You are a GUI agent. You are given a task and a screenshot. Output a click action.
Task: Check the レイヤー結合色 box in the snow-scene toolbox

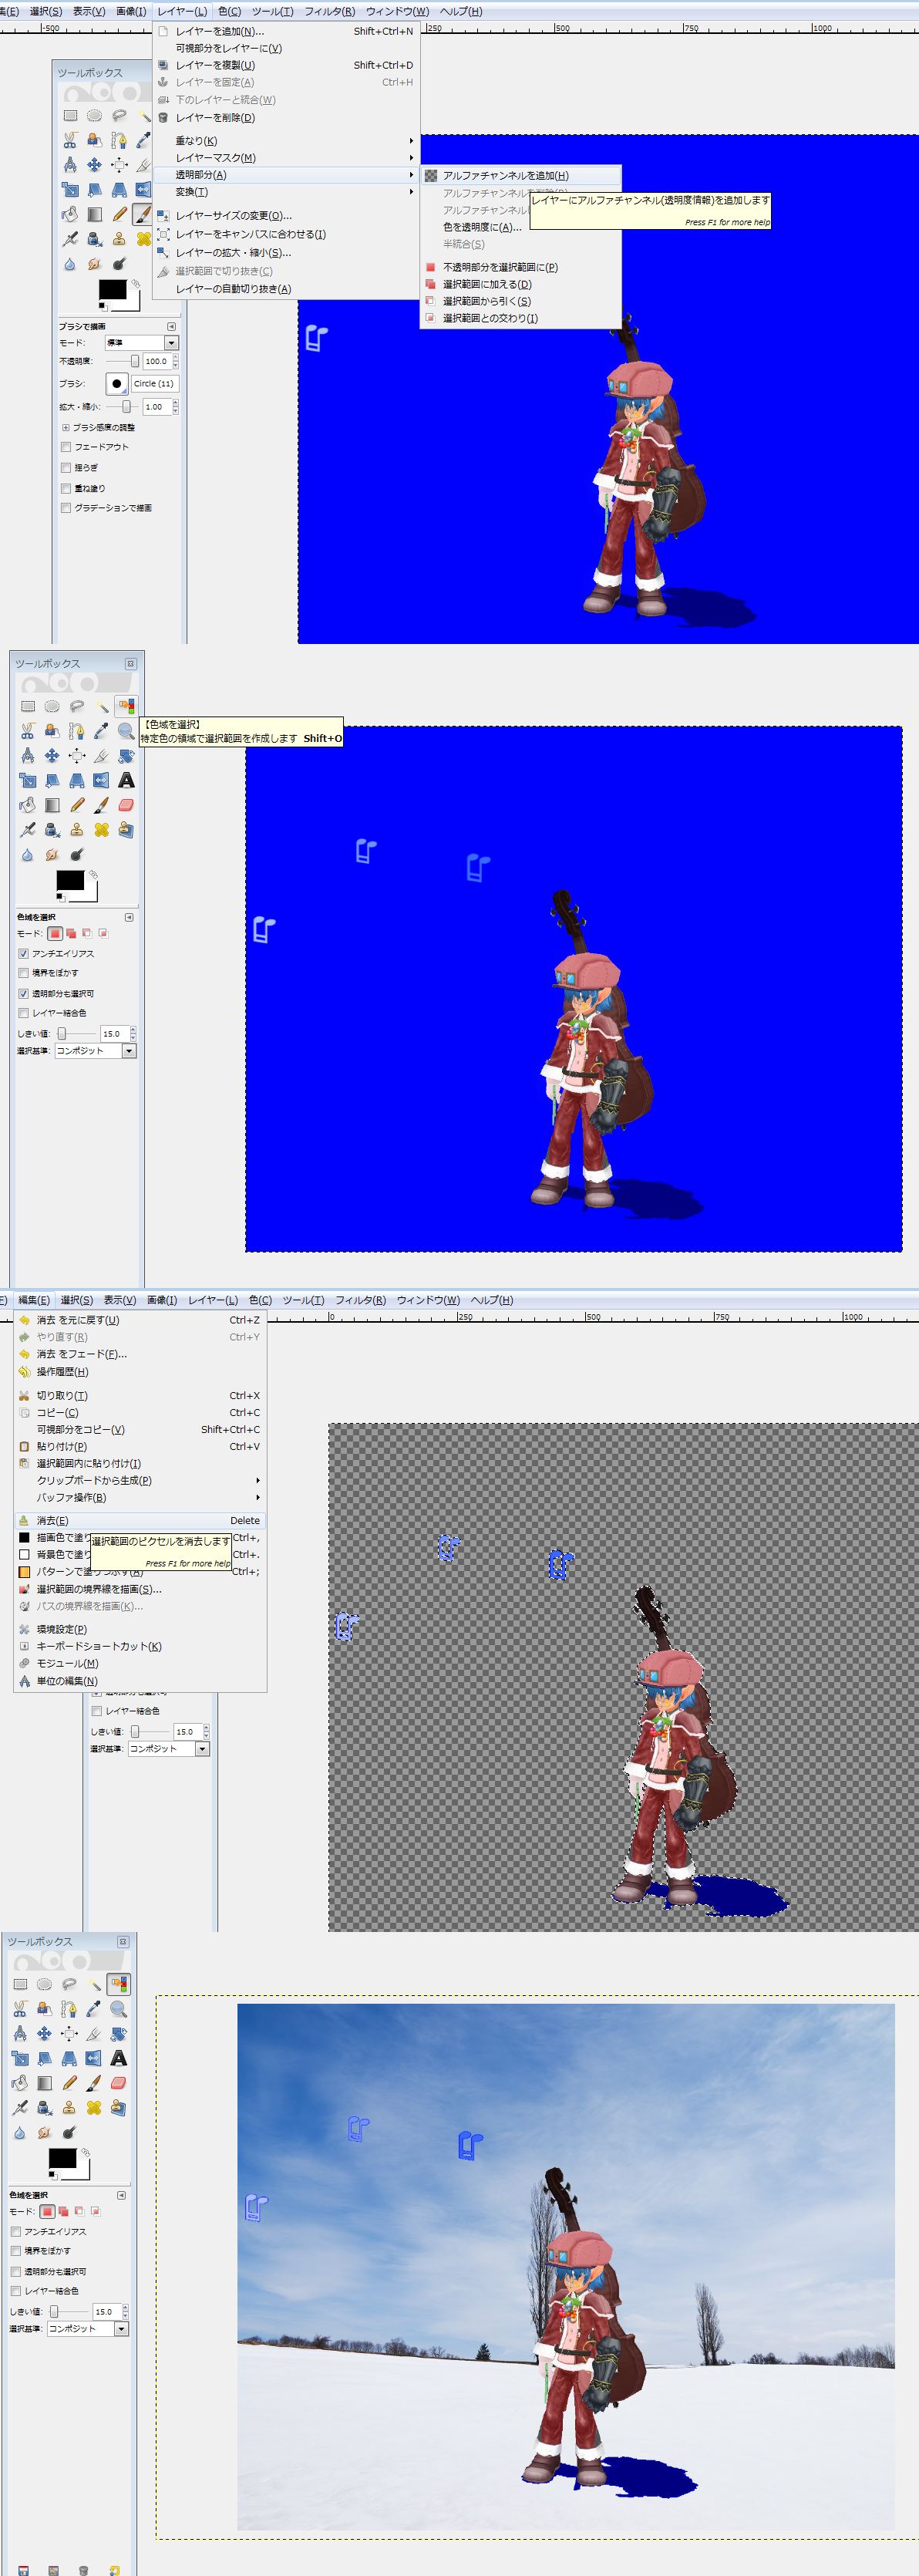[16, 2290]
